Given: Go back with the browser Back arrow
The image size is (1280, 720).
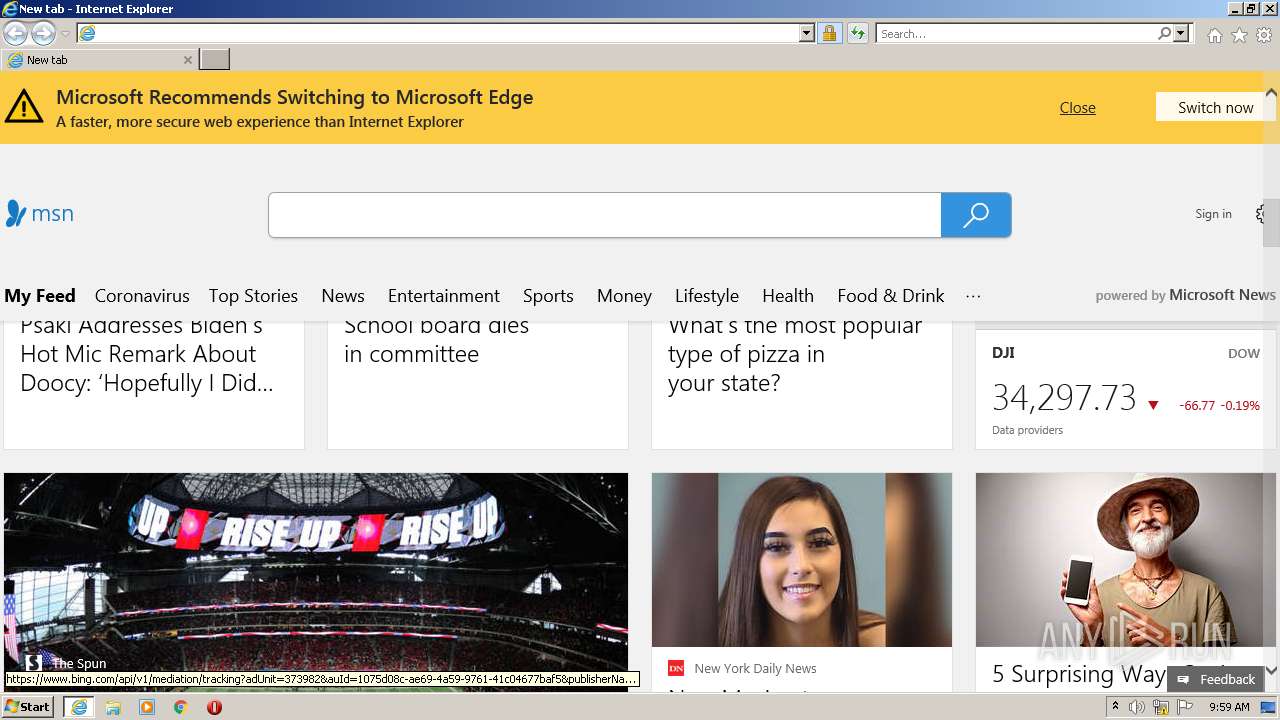Looking at the screenshot, I should (x=15, y=34).
